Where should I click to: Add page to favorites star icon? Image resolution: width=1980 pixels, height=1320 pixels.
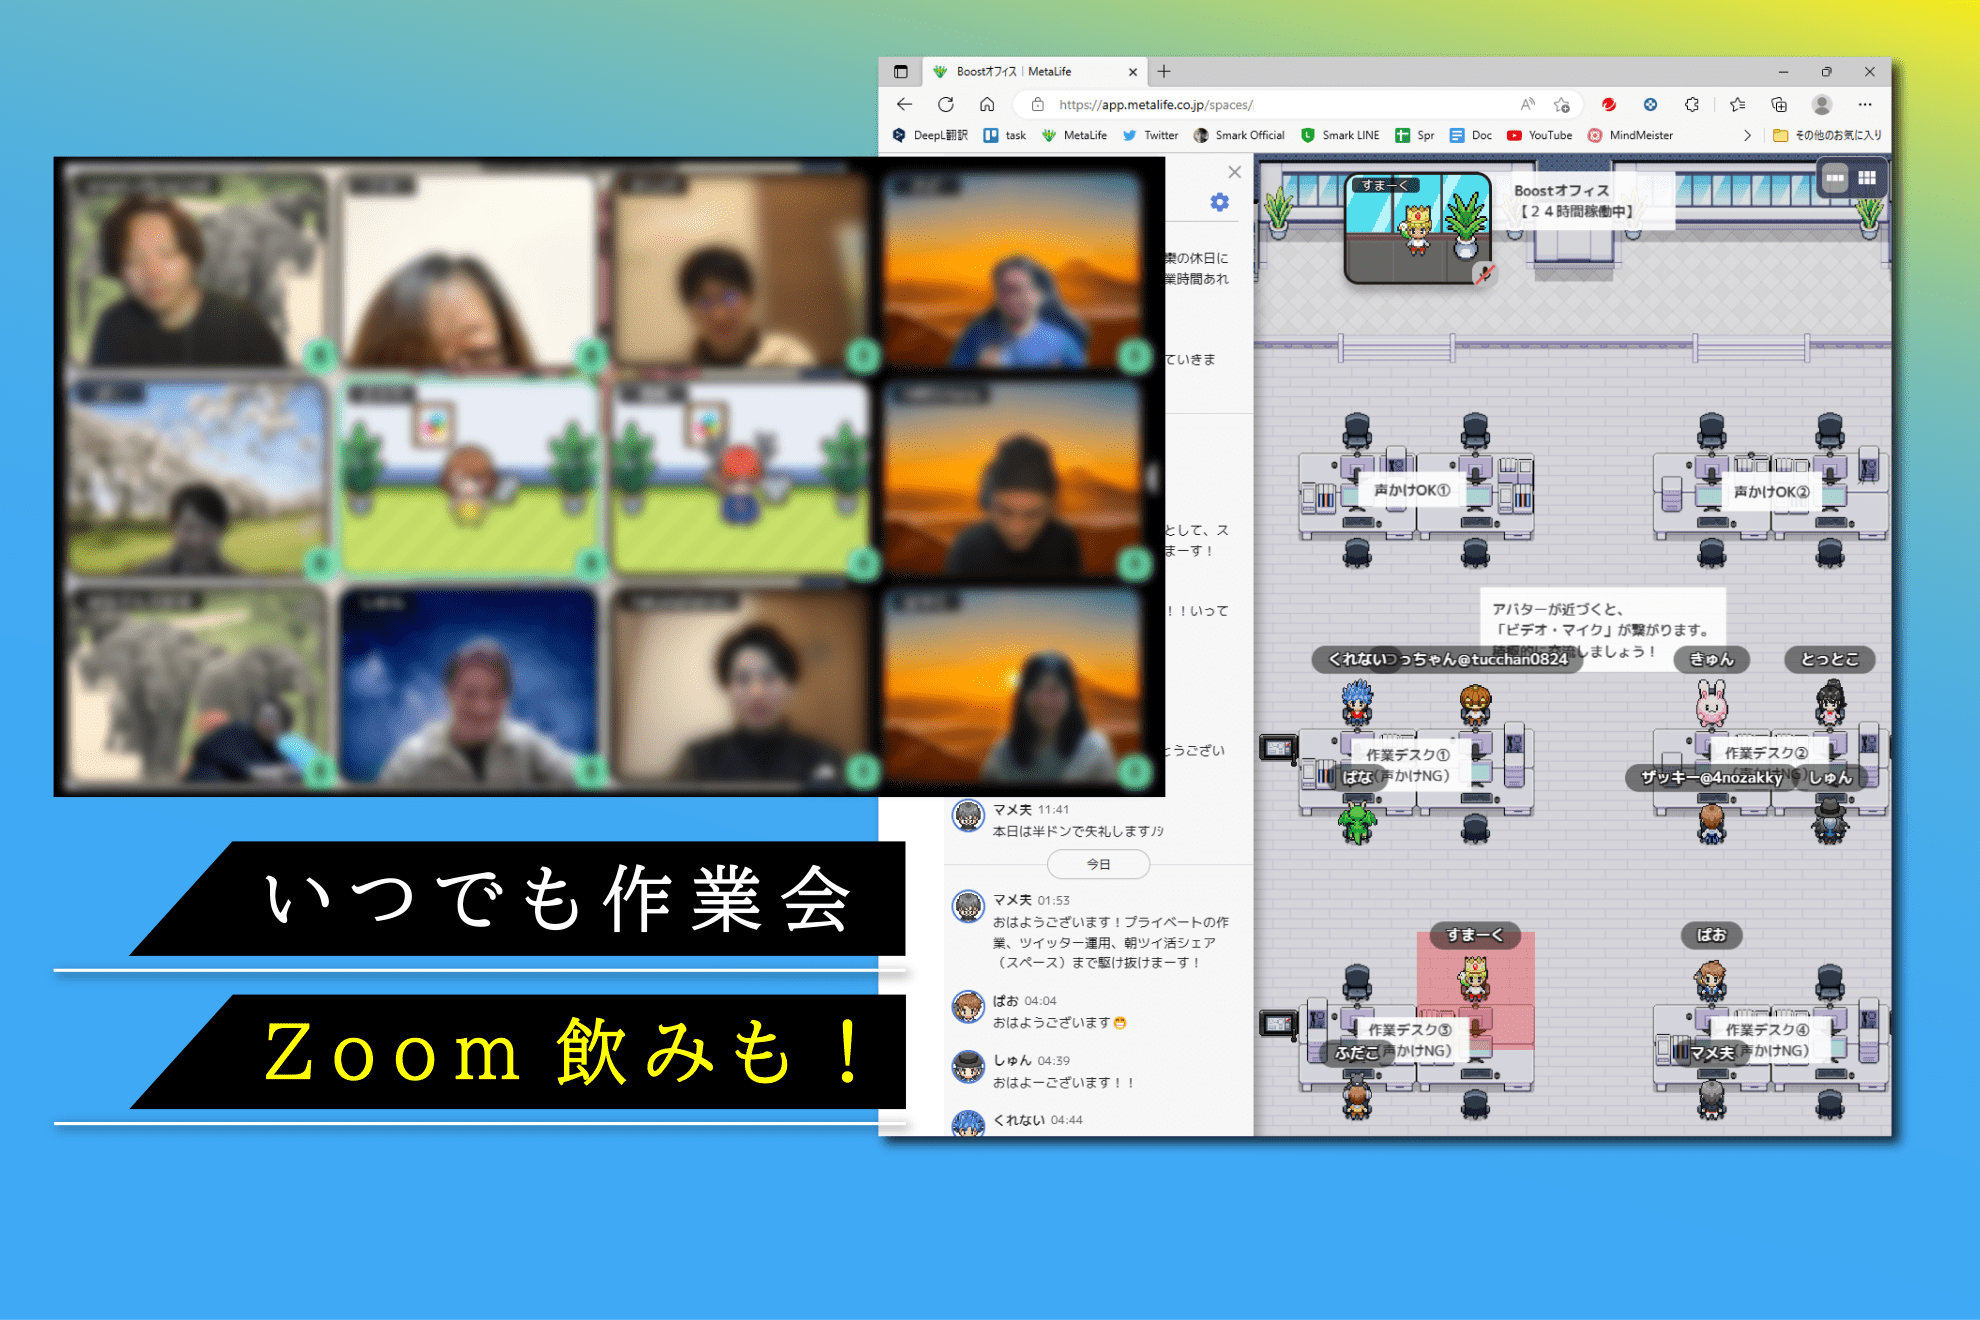click(x=1562, y=104)
